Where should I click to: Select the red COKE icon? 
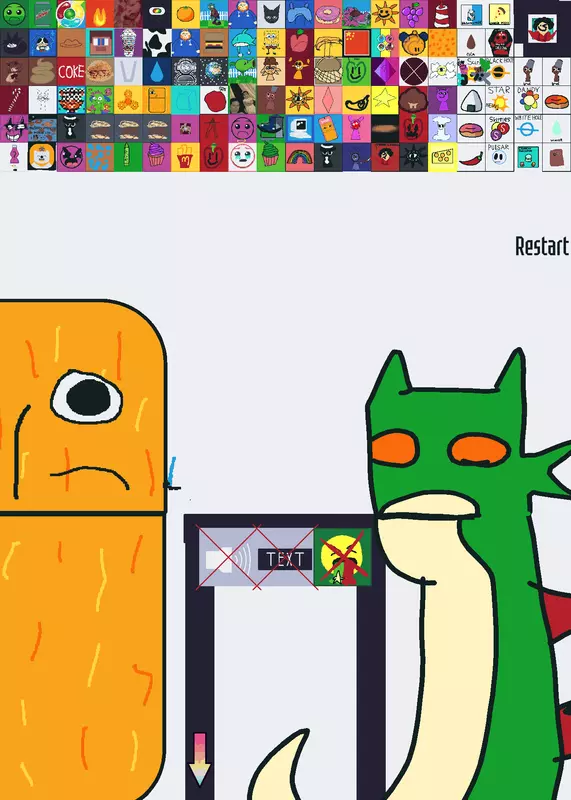pos(71,72)
